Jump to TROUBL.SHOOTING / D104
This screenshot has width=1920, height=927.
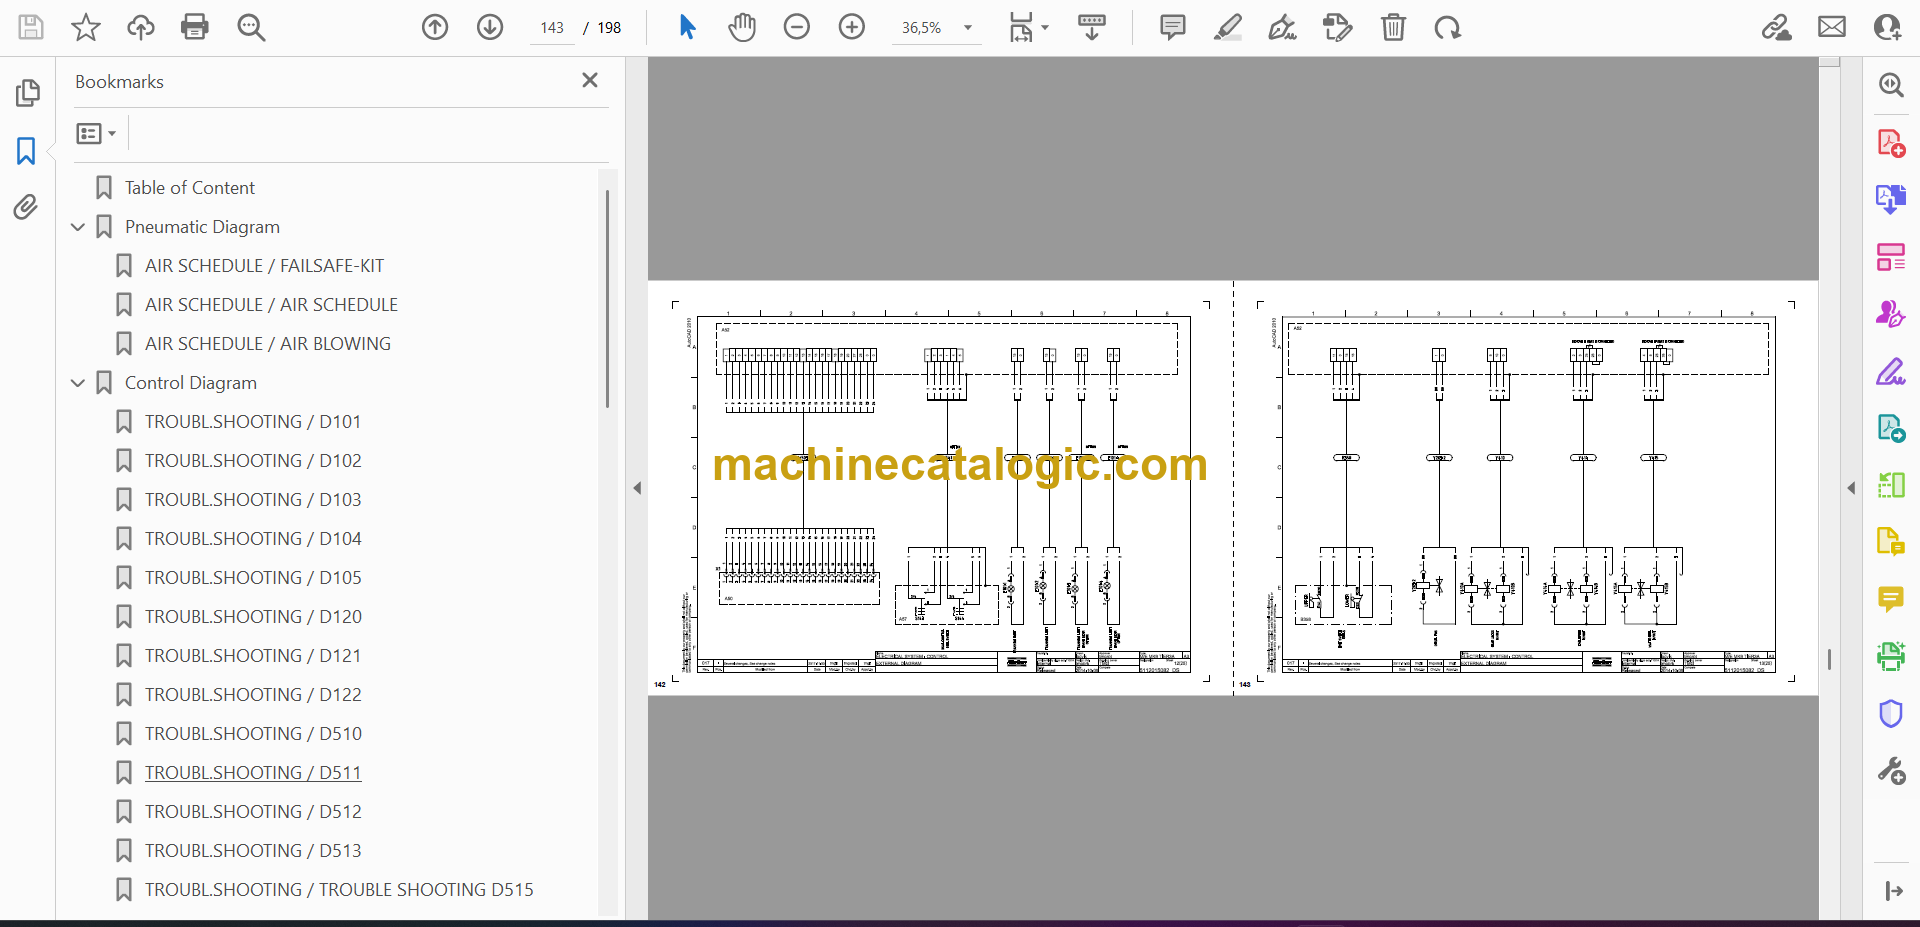tap(253, 539)
